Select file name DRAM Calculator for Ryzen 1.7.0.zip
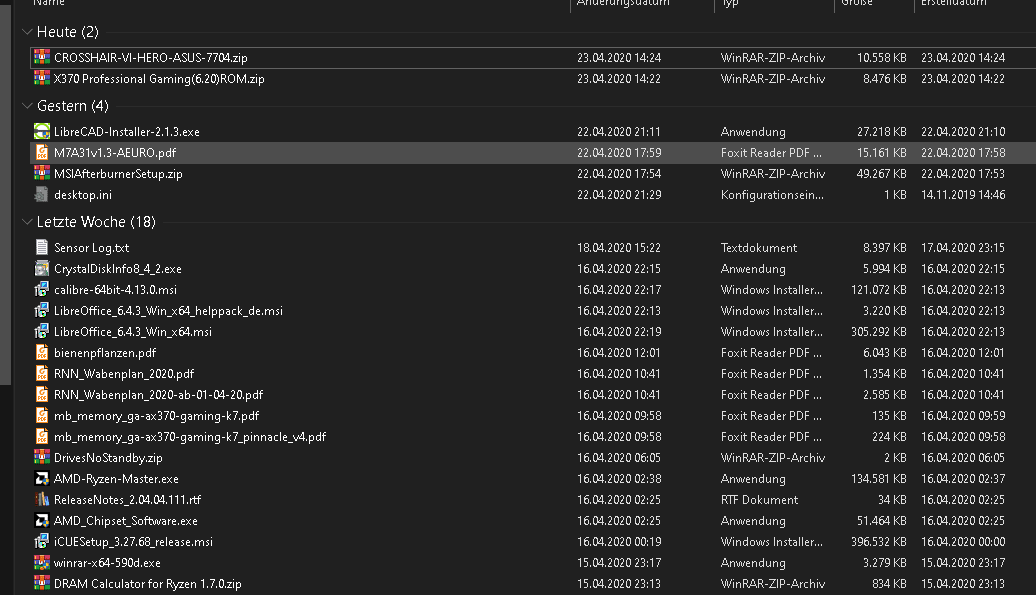The width and height of the screenshot is (1036, 595). tap(148, 584)
